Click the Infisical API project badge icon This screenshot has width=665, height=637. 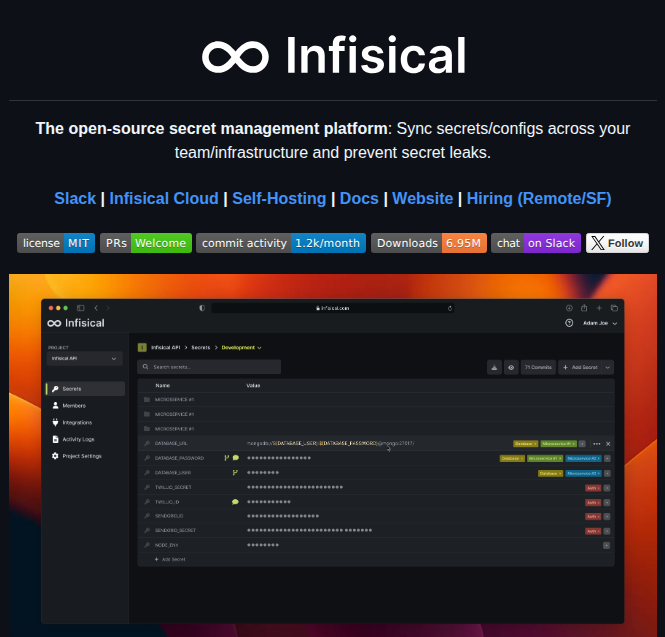point(142,347)
